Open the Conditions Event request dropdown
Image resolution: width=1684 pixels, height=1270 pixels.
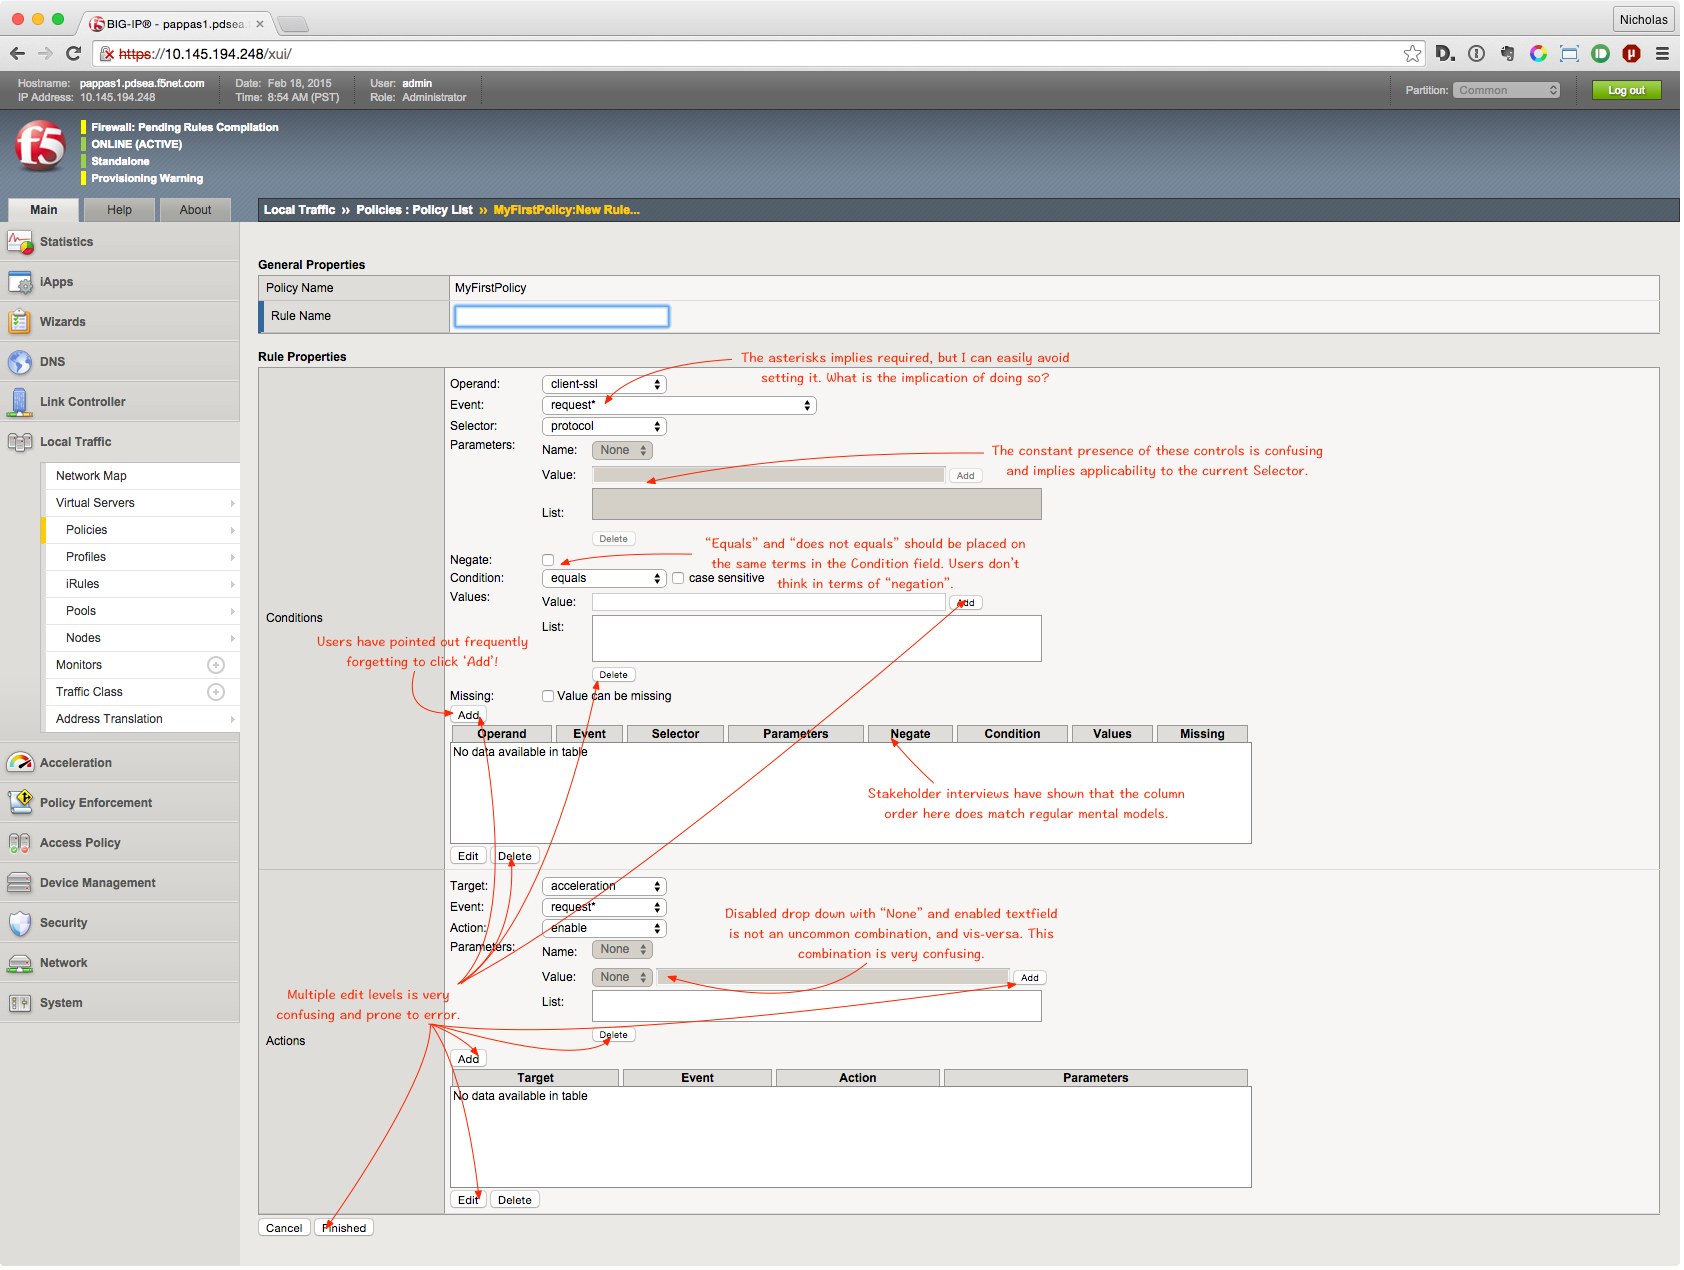tap(679, 405)
